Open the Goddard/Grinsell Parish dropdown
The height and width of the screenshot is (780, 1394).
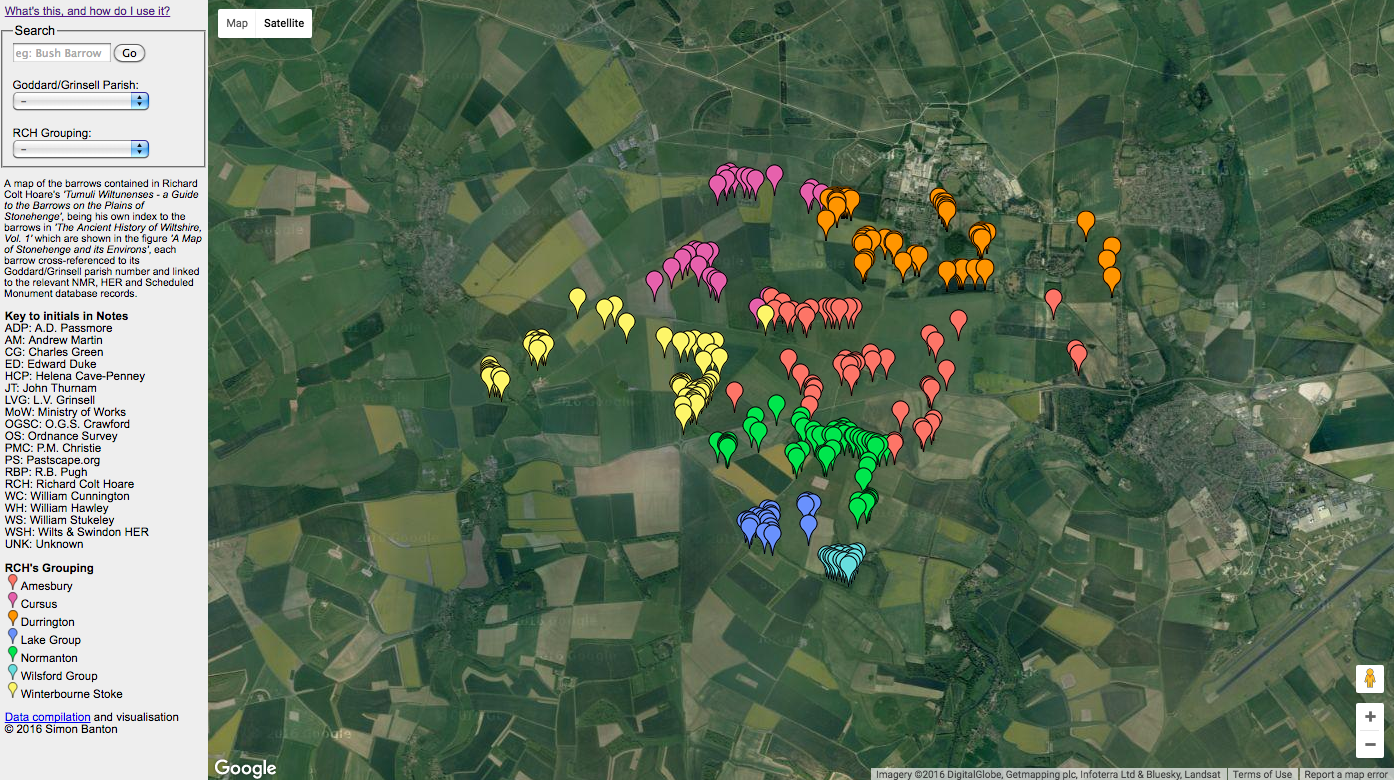80,100
